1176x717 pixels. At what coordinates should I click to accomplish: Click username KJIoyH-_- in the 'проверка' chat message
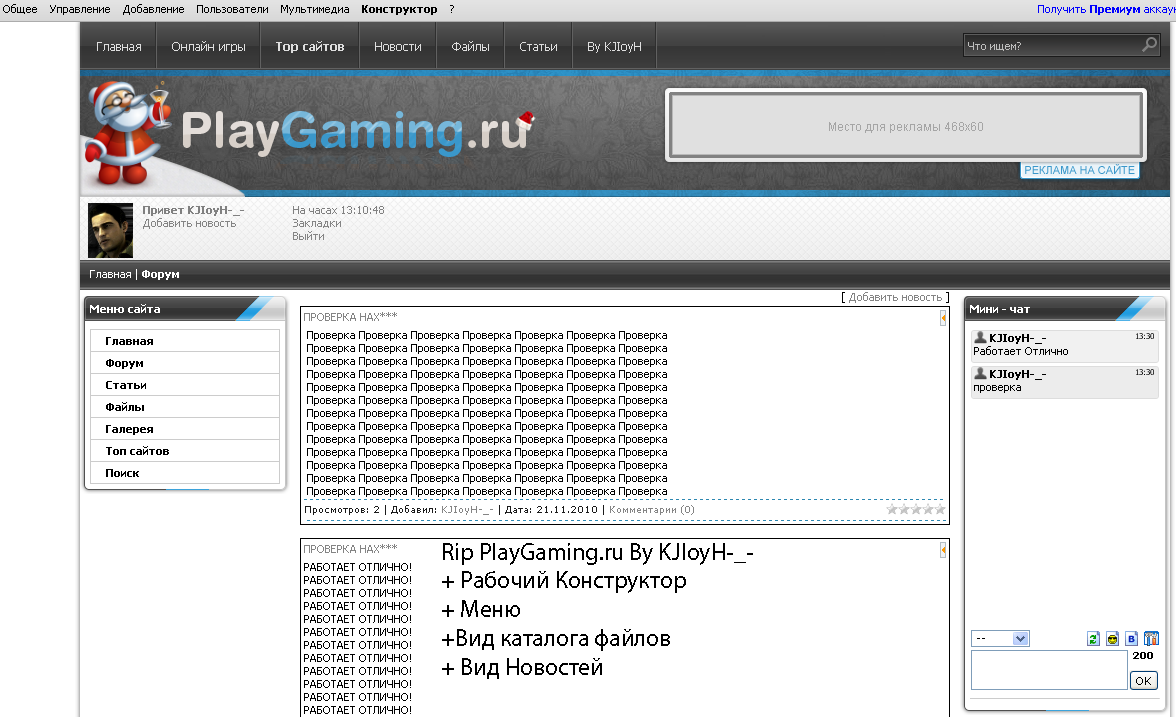pyautogui.click(x=1018, y=374)
